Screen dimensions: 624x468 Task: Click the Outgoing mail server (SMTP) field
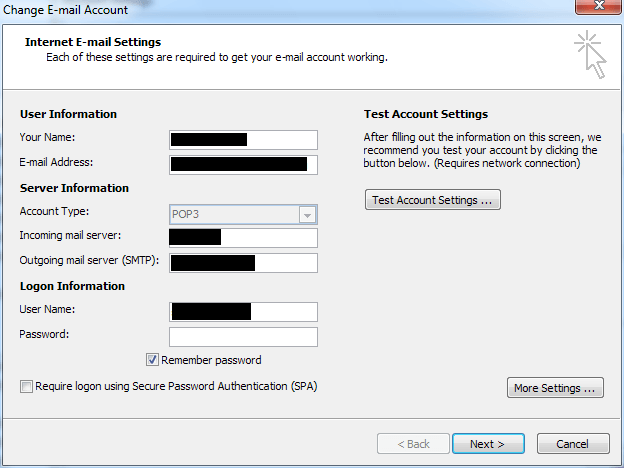point(243,262)
